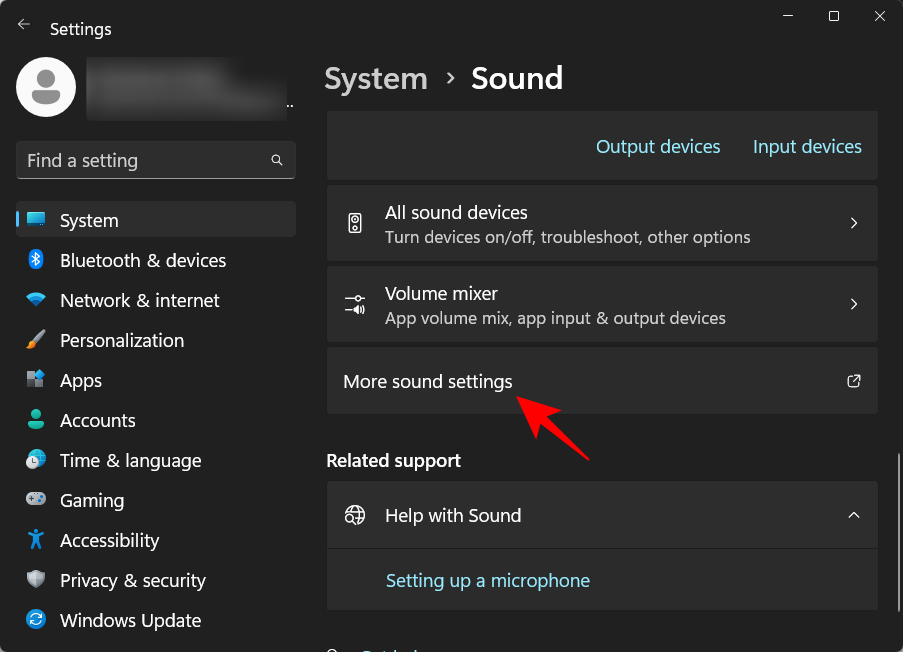This screenshot has height=652, width=903.
Task: Open More sound settings
Action: [427, 381]
